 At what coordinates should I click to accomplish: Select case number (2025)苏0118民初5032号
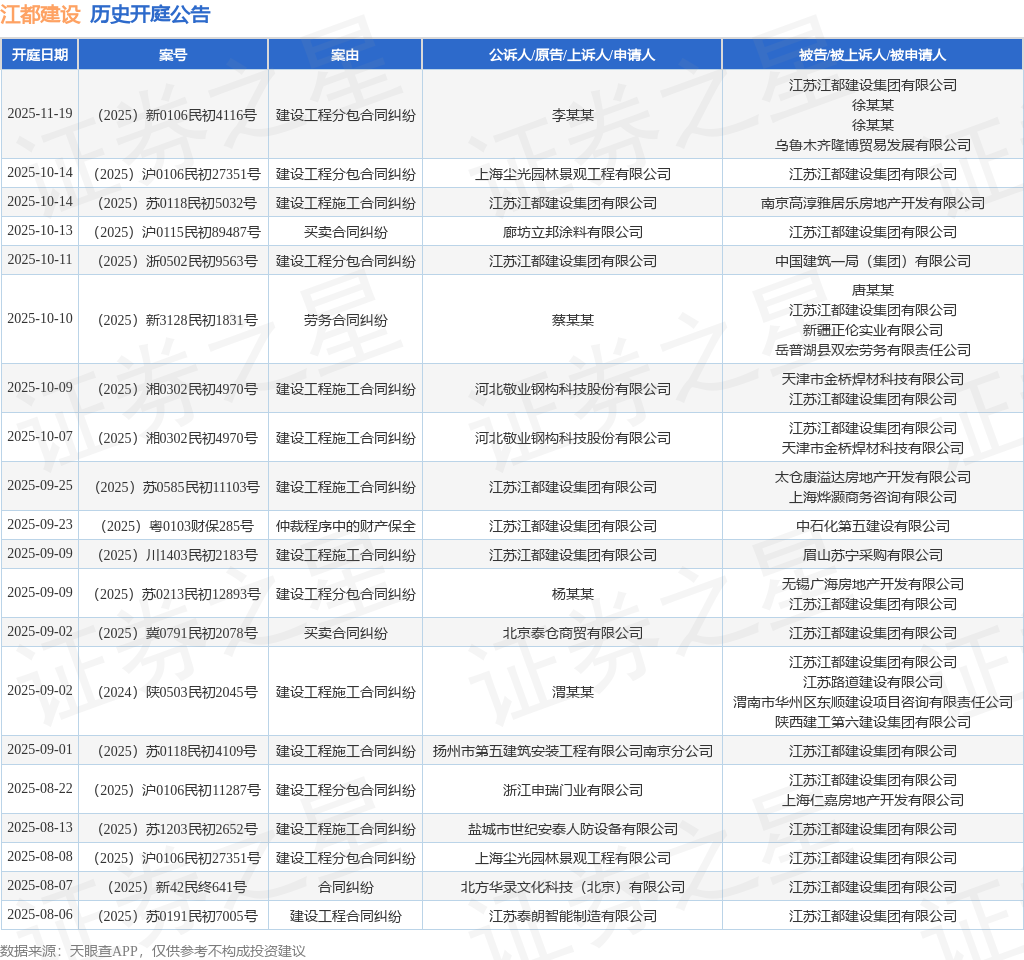177,203
